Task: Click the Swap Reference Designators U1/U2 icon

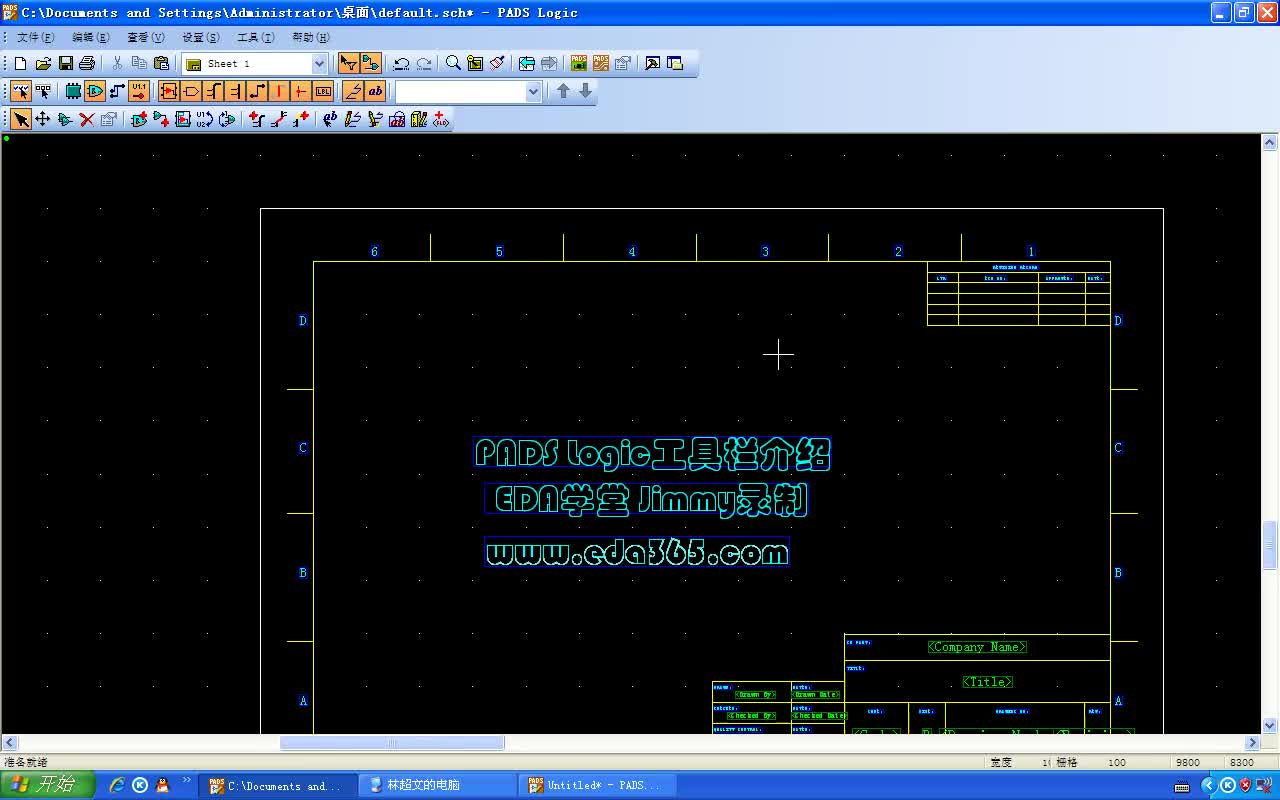Action: (205, 119)
